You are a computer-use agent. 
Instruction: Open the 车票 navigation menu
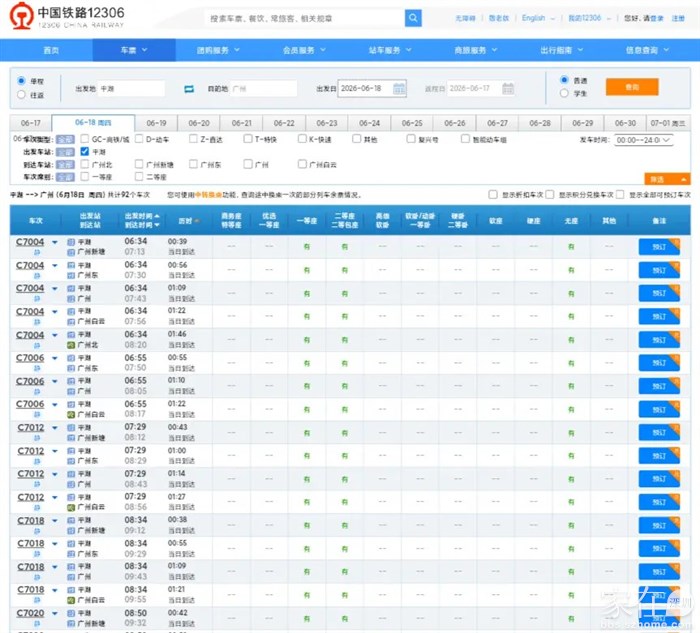click(134, 50)
